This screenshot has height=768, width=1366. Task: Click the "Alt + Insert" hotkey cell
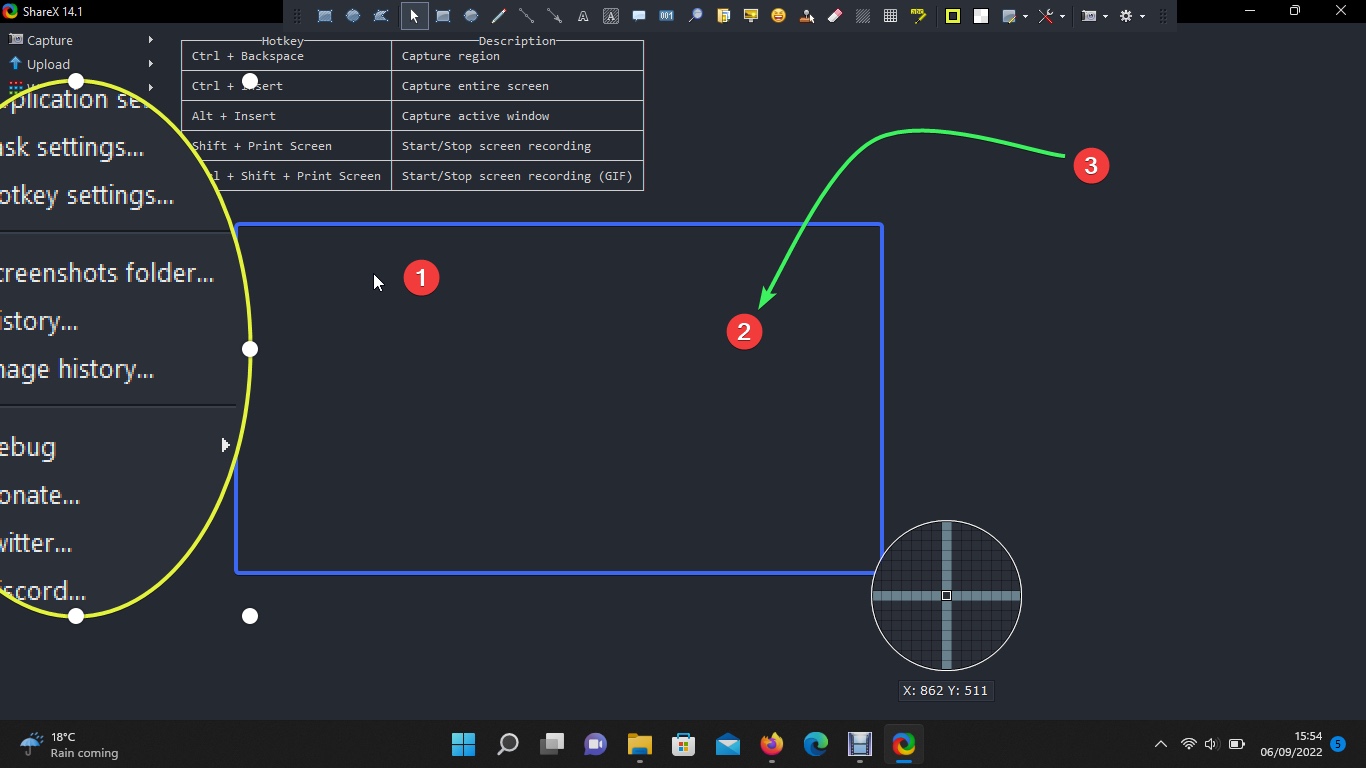point(286,116)
